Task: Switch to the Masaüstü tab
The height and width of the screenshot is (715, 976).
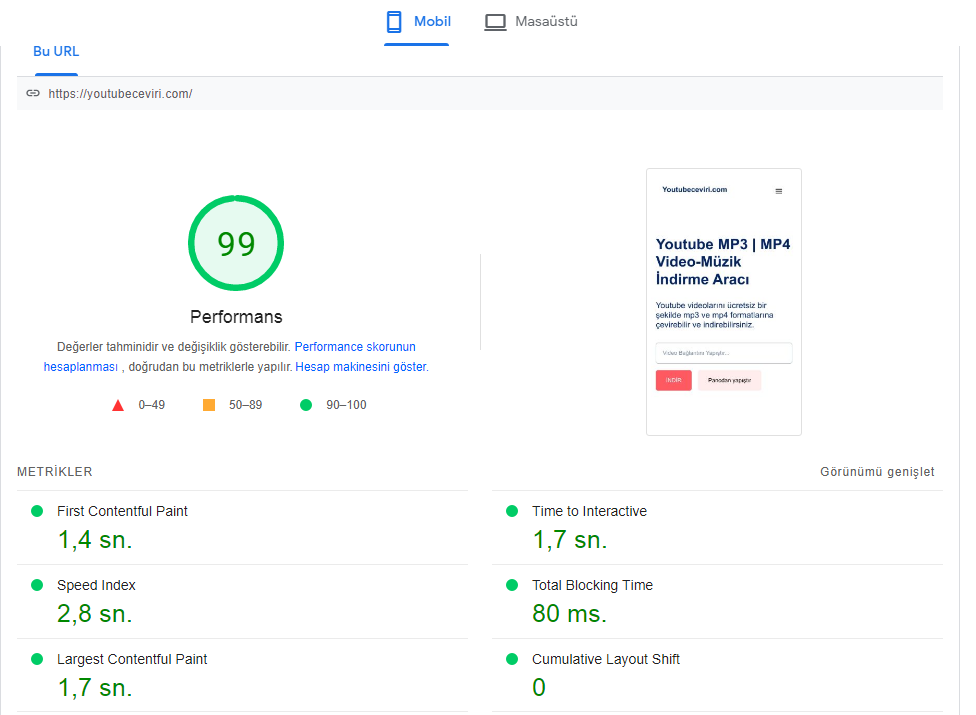Action: click(x=531, y=22)
